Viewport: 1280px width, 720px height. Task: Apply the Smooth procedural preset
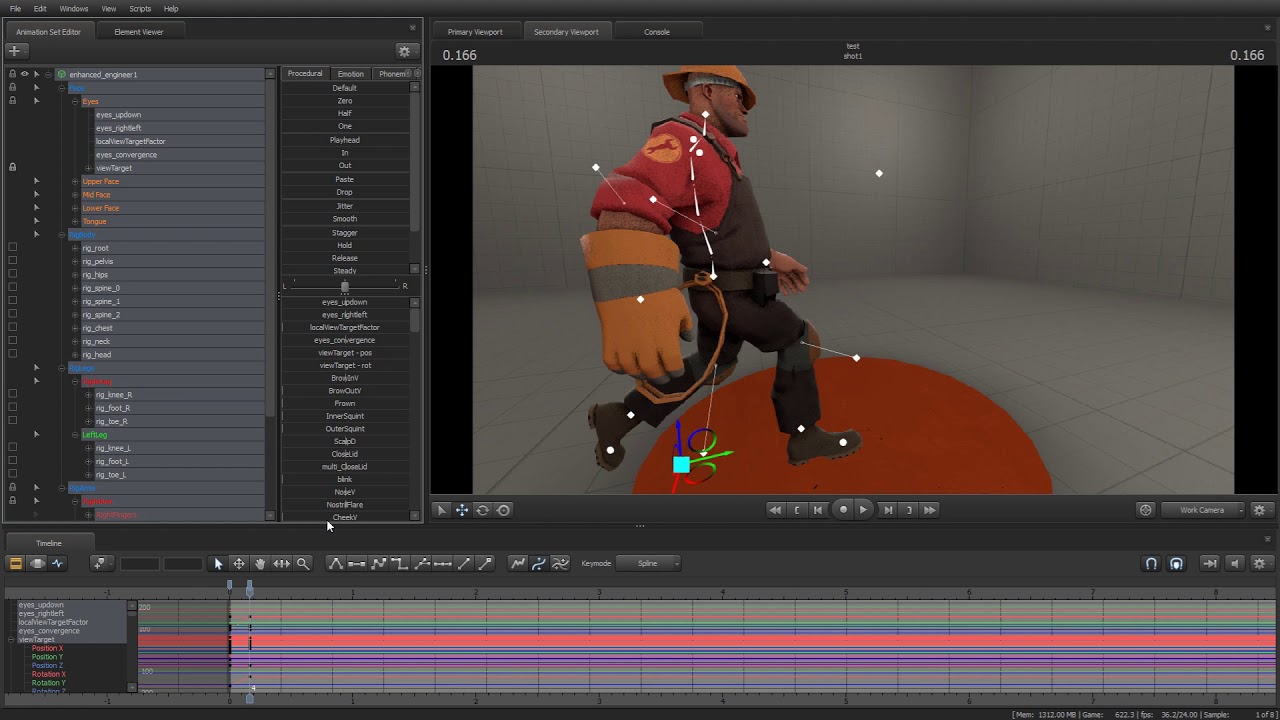coord(345,219)
